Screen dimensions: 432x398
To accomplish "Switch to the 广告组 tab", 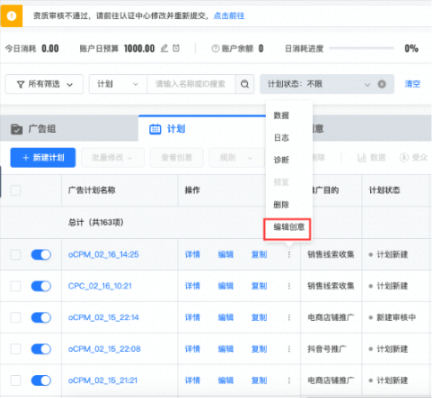I will click(x=69, y=129).
